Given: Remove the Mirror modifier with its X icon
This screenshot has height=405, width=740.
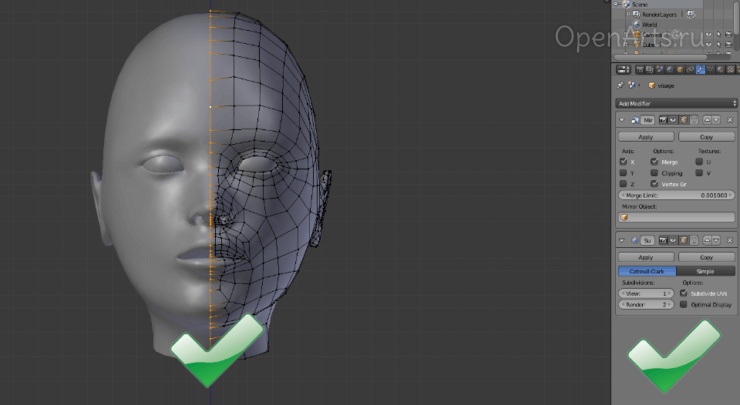Looking at the screenshot, I should click(x=730, y=120).
